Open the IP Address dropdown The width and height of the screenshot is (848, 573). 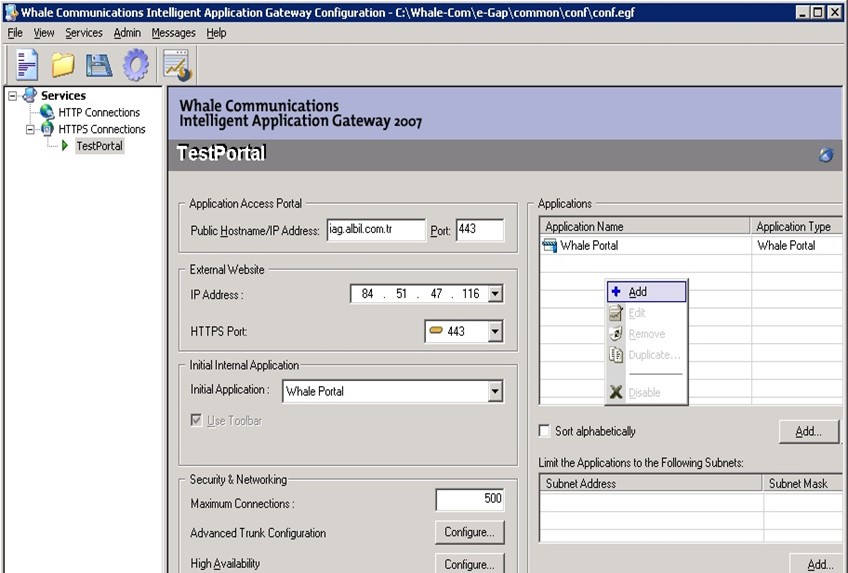click(495, 294)
